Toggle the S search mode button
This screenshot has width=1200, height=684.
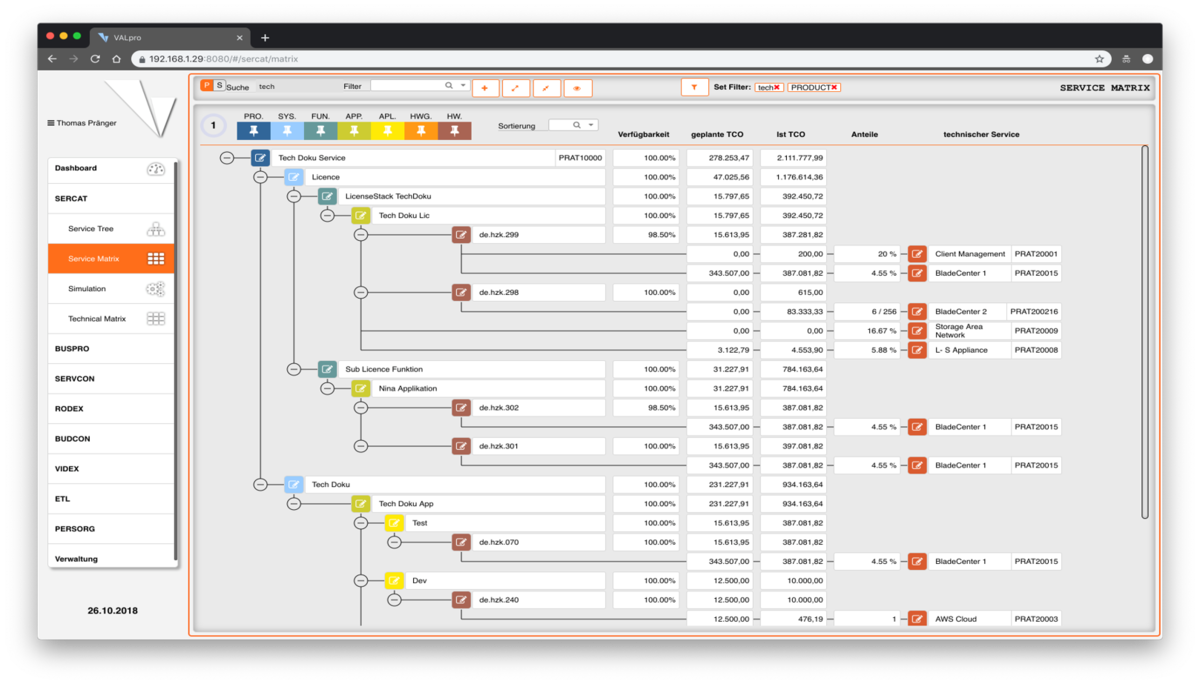tap(219, 86)
